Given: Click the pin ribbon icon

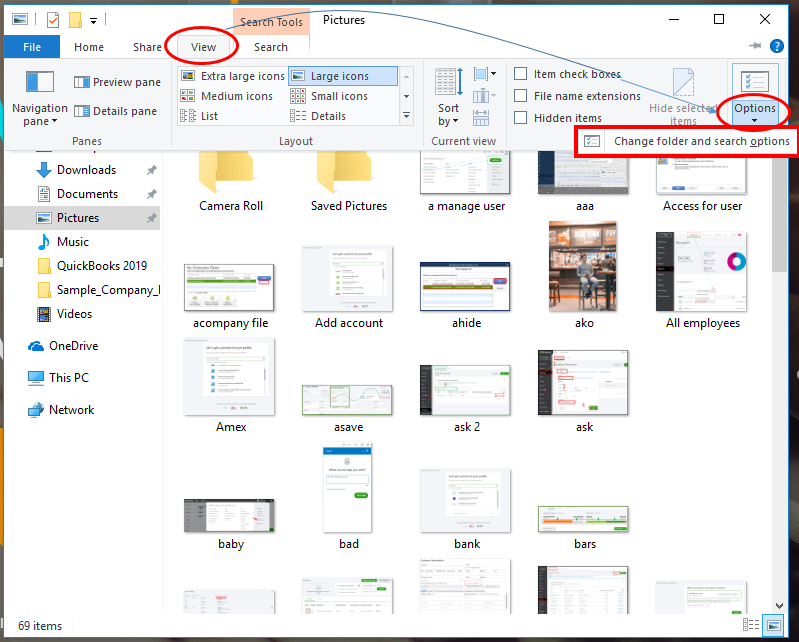Looking at the screenshot, I should pyautogui.click(x=755, y=46).
